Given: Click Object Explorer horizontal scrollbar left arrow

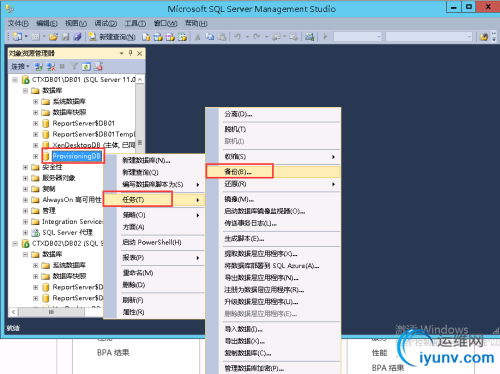Looking at the screenshot, I should 13,312.
